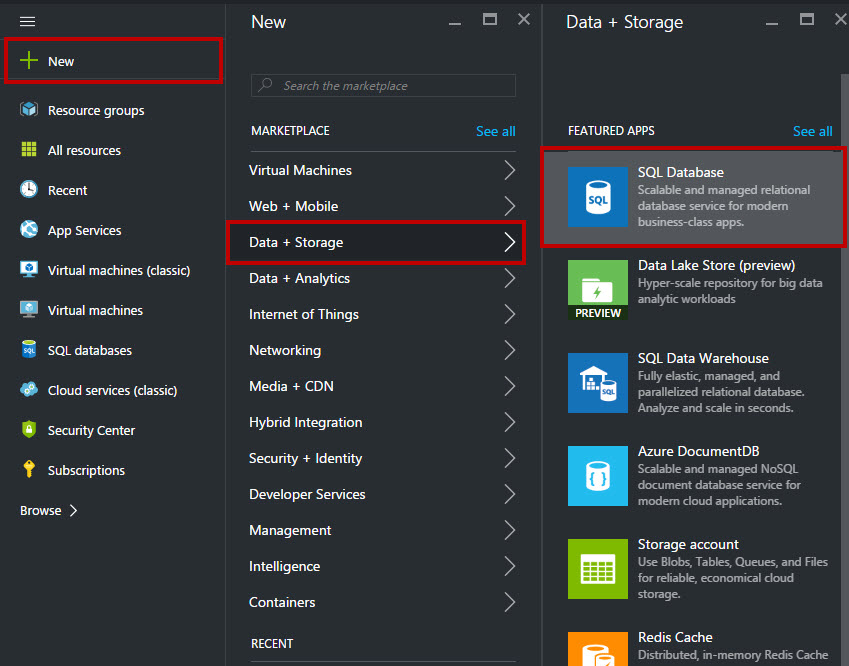849x666 pixels.
Task: Expand Data + Storage category chevron
Action: [x=510, y=242]
